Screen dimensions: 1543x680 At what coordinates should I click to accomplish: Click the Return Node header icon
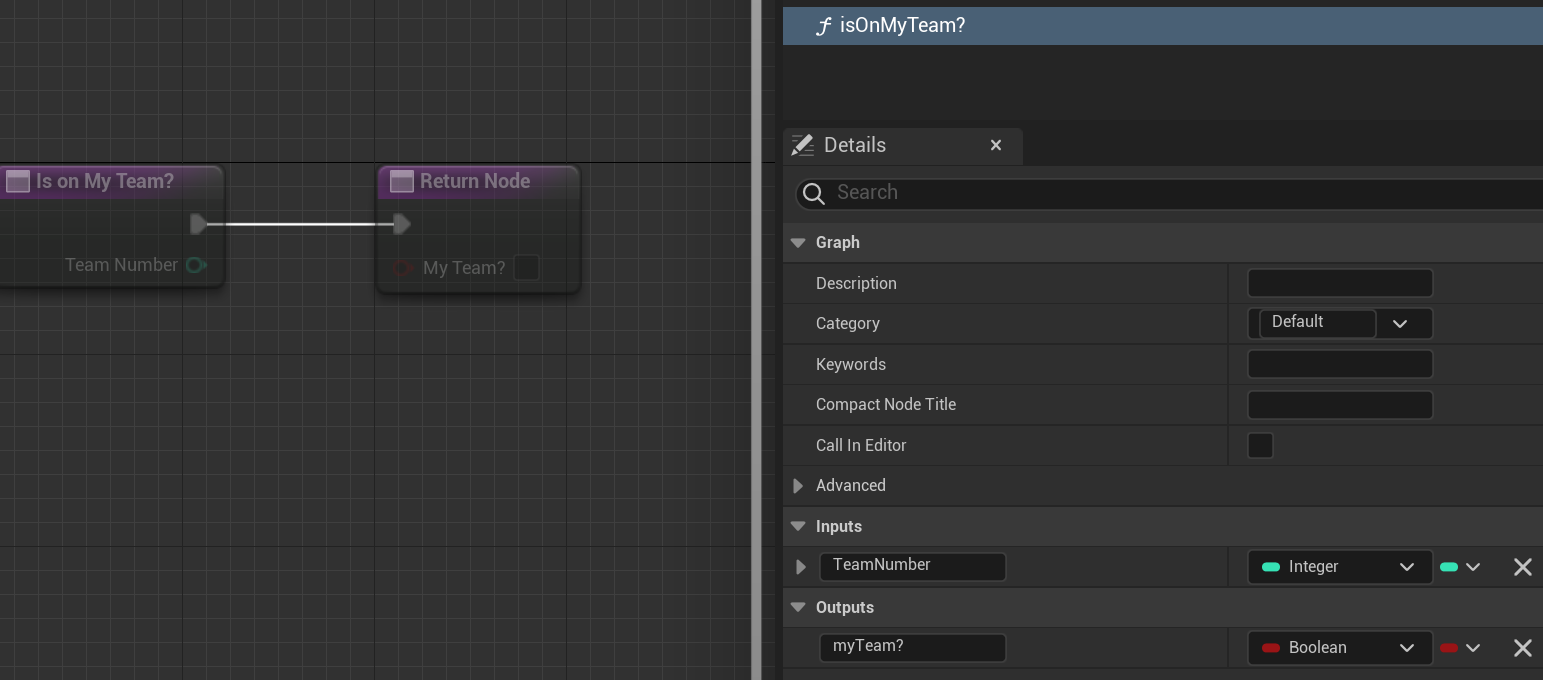click(402, 181)
